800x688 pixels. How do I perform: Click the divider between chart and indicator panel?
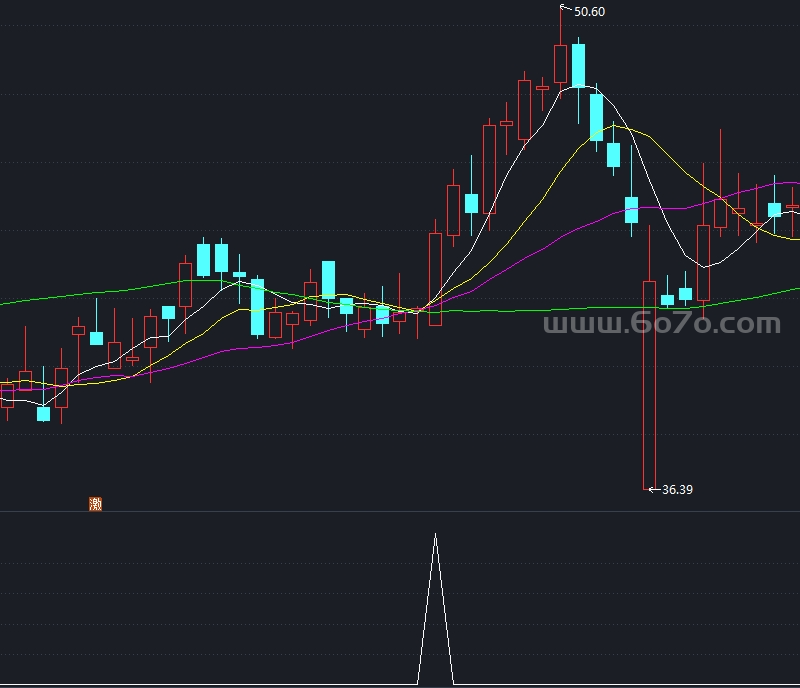400,511
